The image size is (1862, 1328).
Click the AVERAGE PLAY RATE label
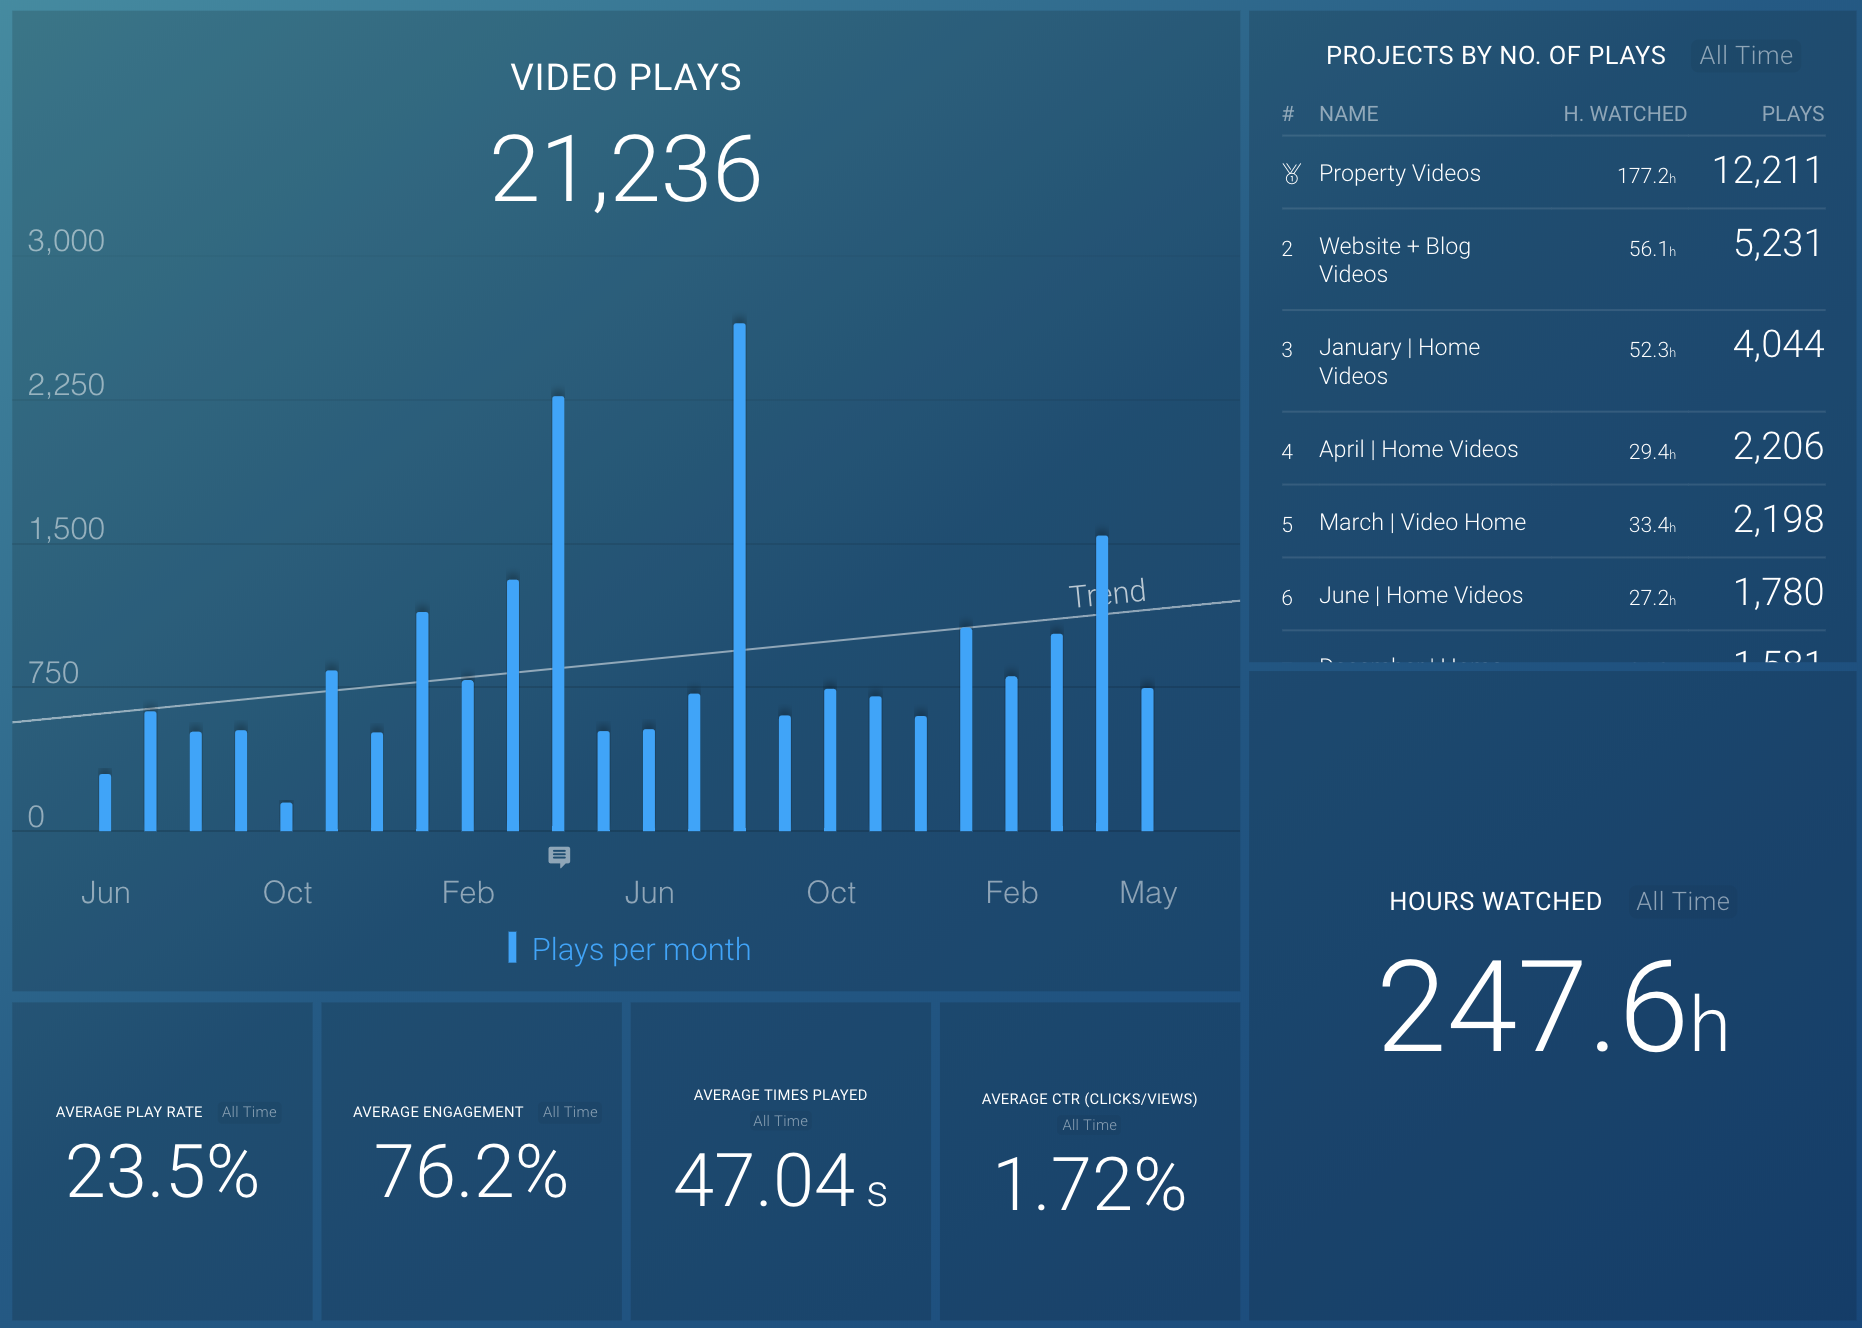pos(129,1112)
